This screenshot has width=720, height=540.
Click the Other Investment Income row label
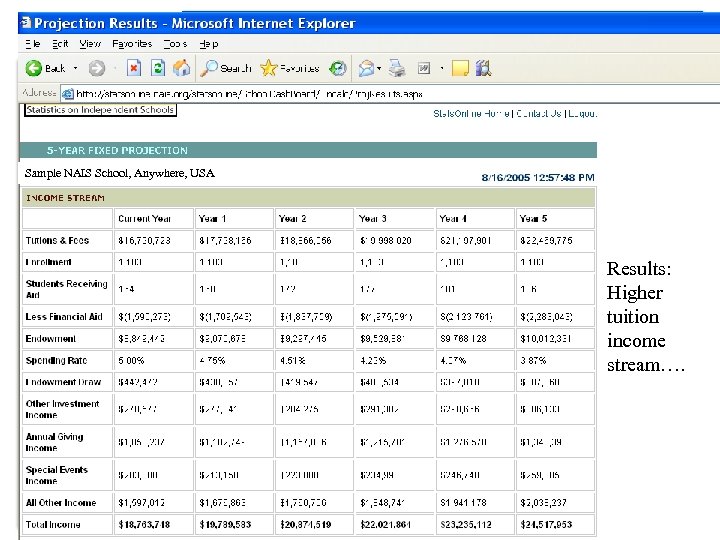coord(62,409)
